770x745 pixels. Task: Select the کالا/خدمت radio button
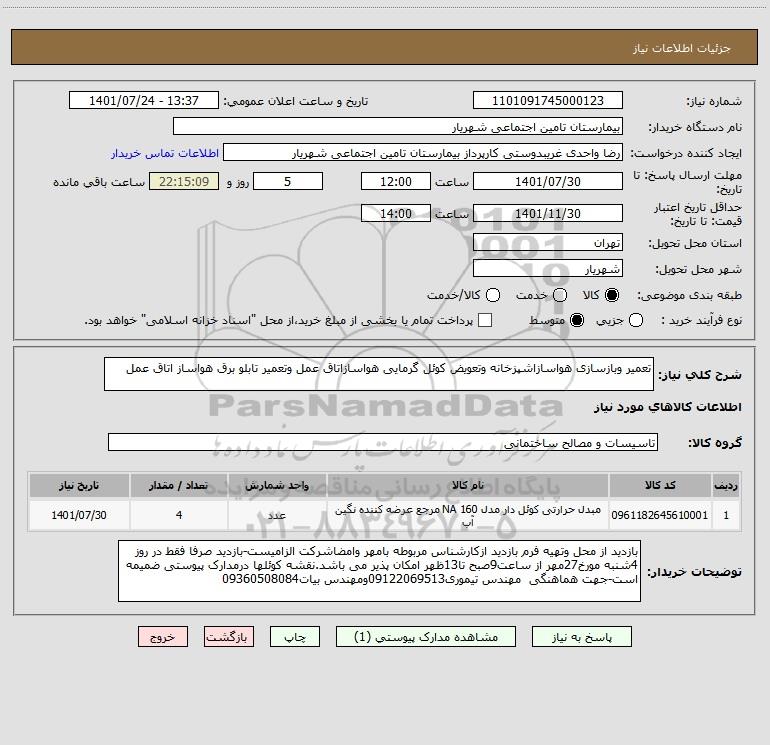tap(493, 295)
